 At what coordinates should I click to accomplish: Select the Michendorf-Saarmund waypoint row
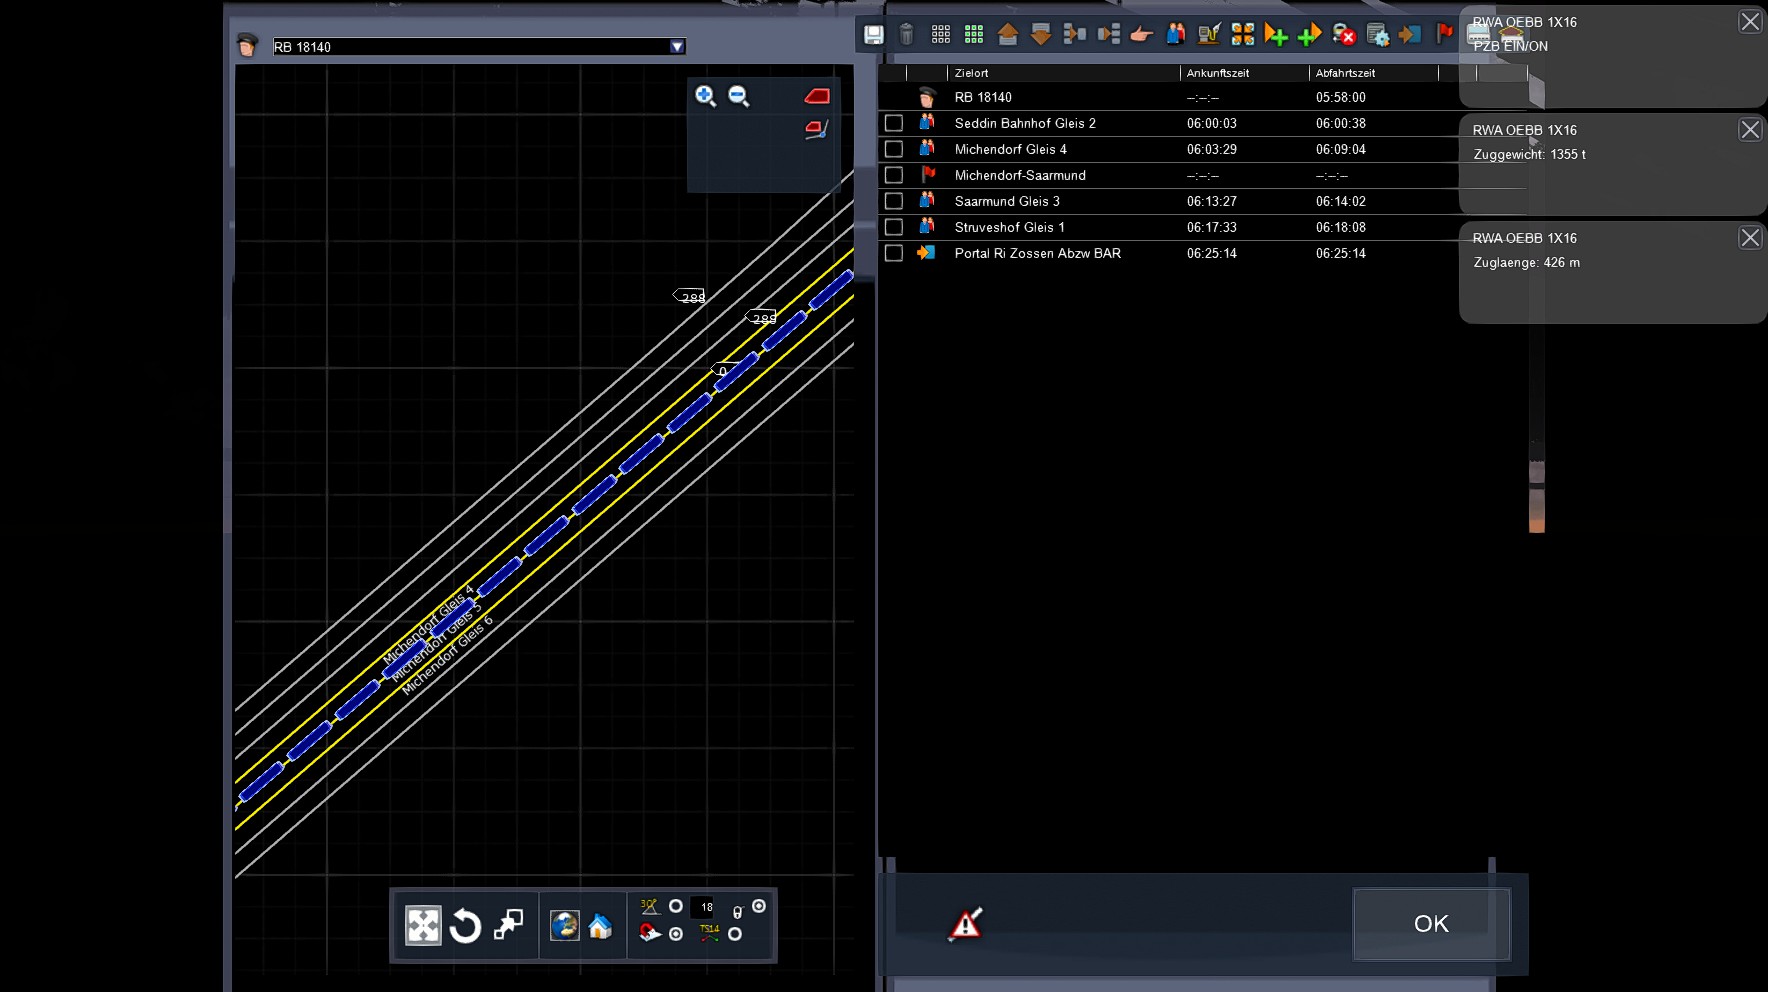coord(1020,175)
